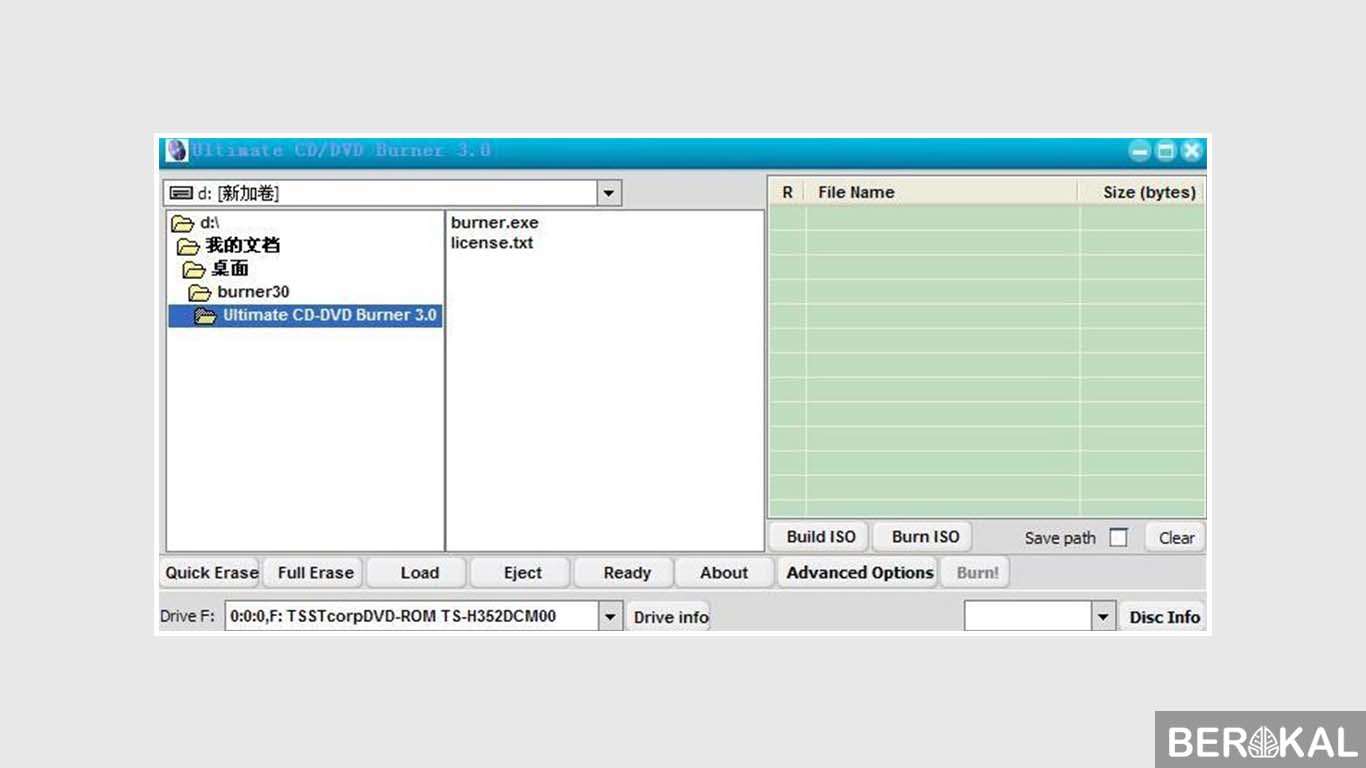Select license.txt in the file list
Viewport: 1366px width, 768px height.
492,243
